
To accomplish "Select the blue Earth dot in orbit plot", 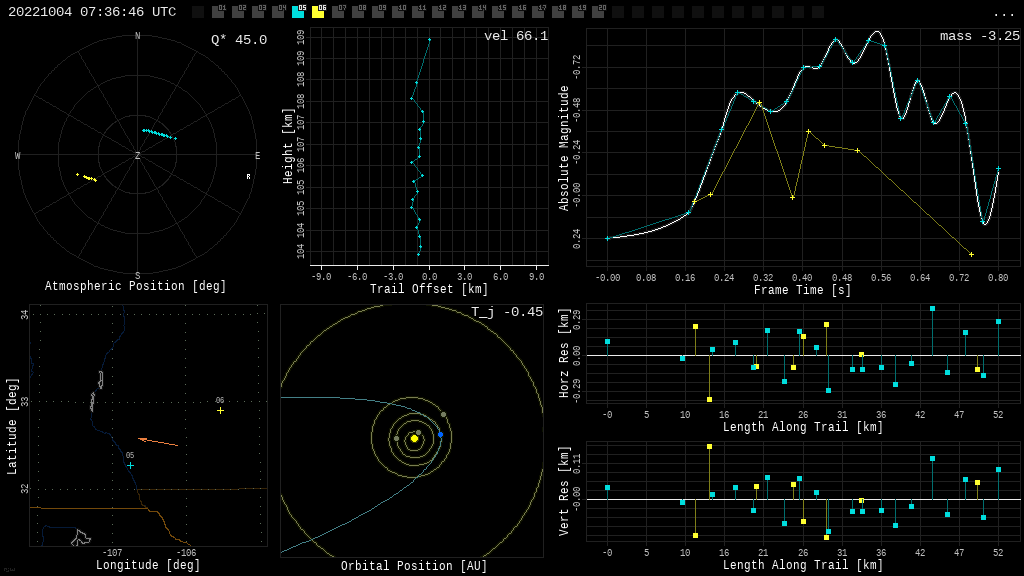I will 440,435.
